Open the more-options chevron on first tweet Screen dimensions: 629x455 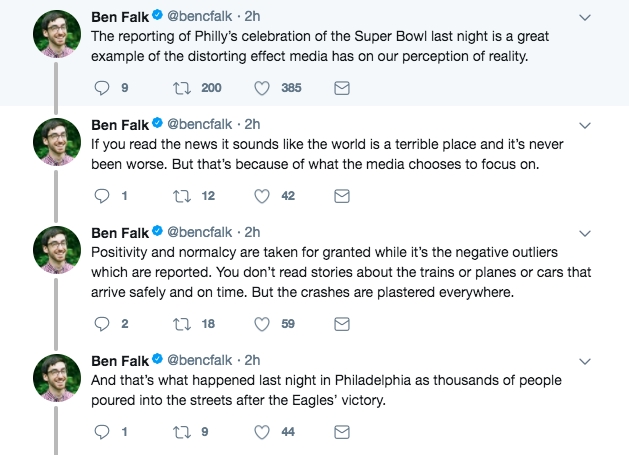pyautogui.click(x=585, y=18)
